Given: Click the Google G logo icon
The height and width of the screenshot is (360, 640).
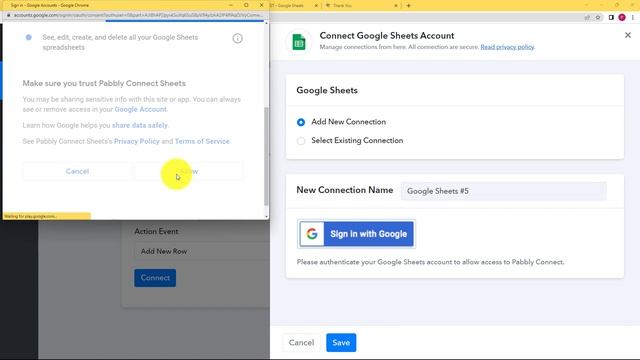Looking at the screenshot, I should coord(312,234).
